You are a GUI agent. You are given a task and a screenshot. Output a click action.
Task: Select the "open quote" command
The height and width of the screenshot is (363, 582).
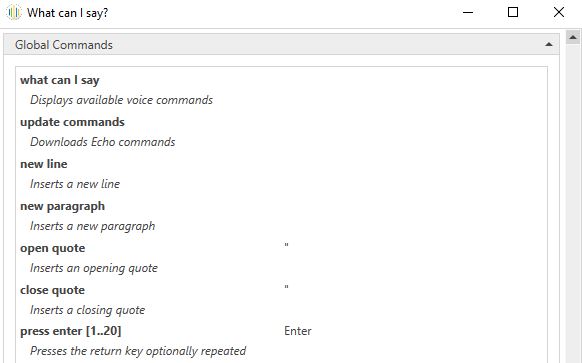point(52,248)
